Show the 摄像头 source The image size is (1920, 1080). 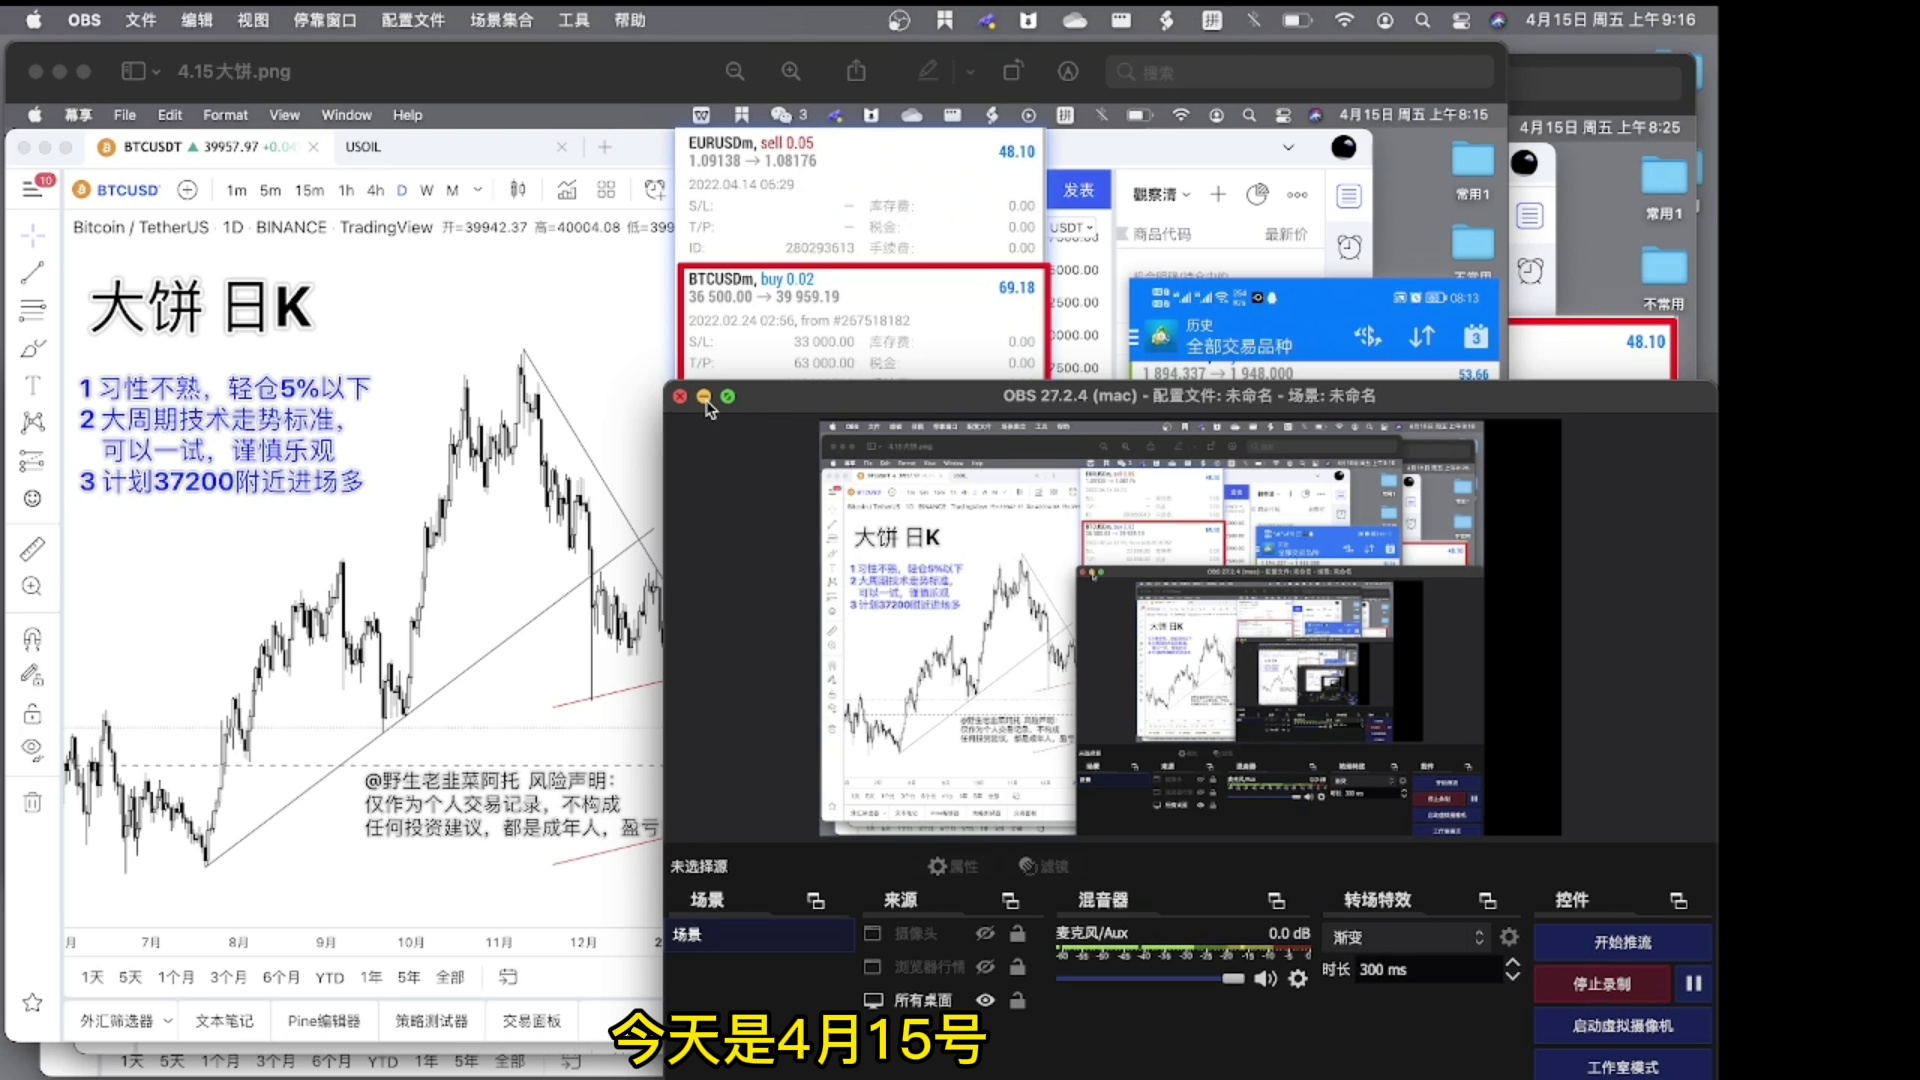(985, 933)
